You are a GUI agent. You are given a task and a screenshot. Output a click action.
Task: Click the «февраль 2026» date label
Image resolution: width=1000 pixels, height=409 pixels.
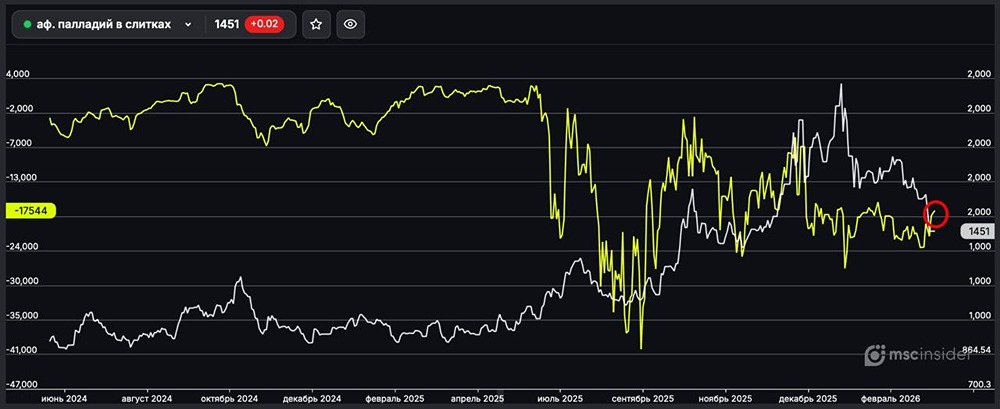[x=890, y=399]
